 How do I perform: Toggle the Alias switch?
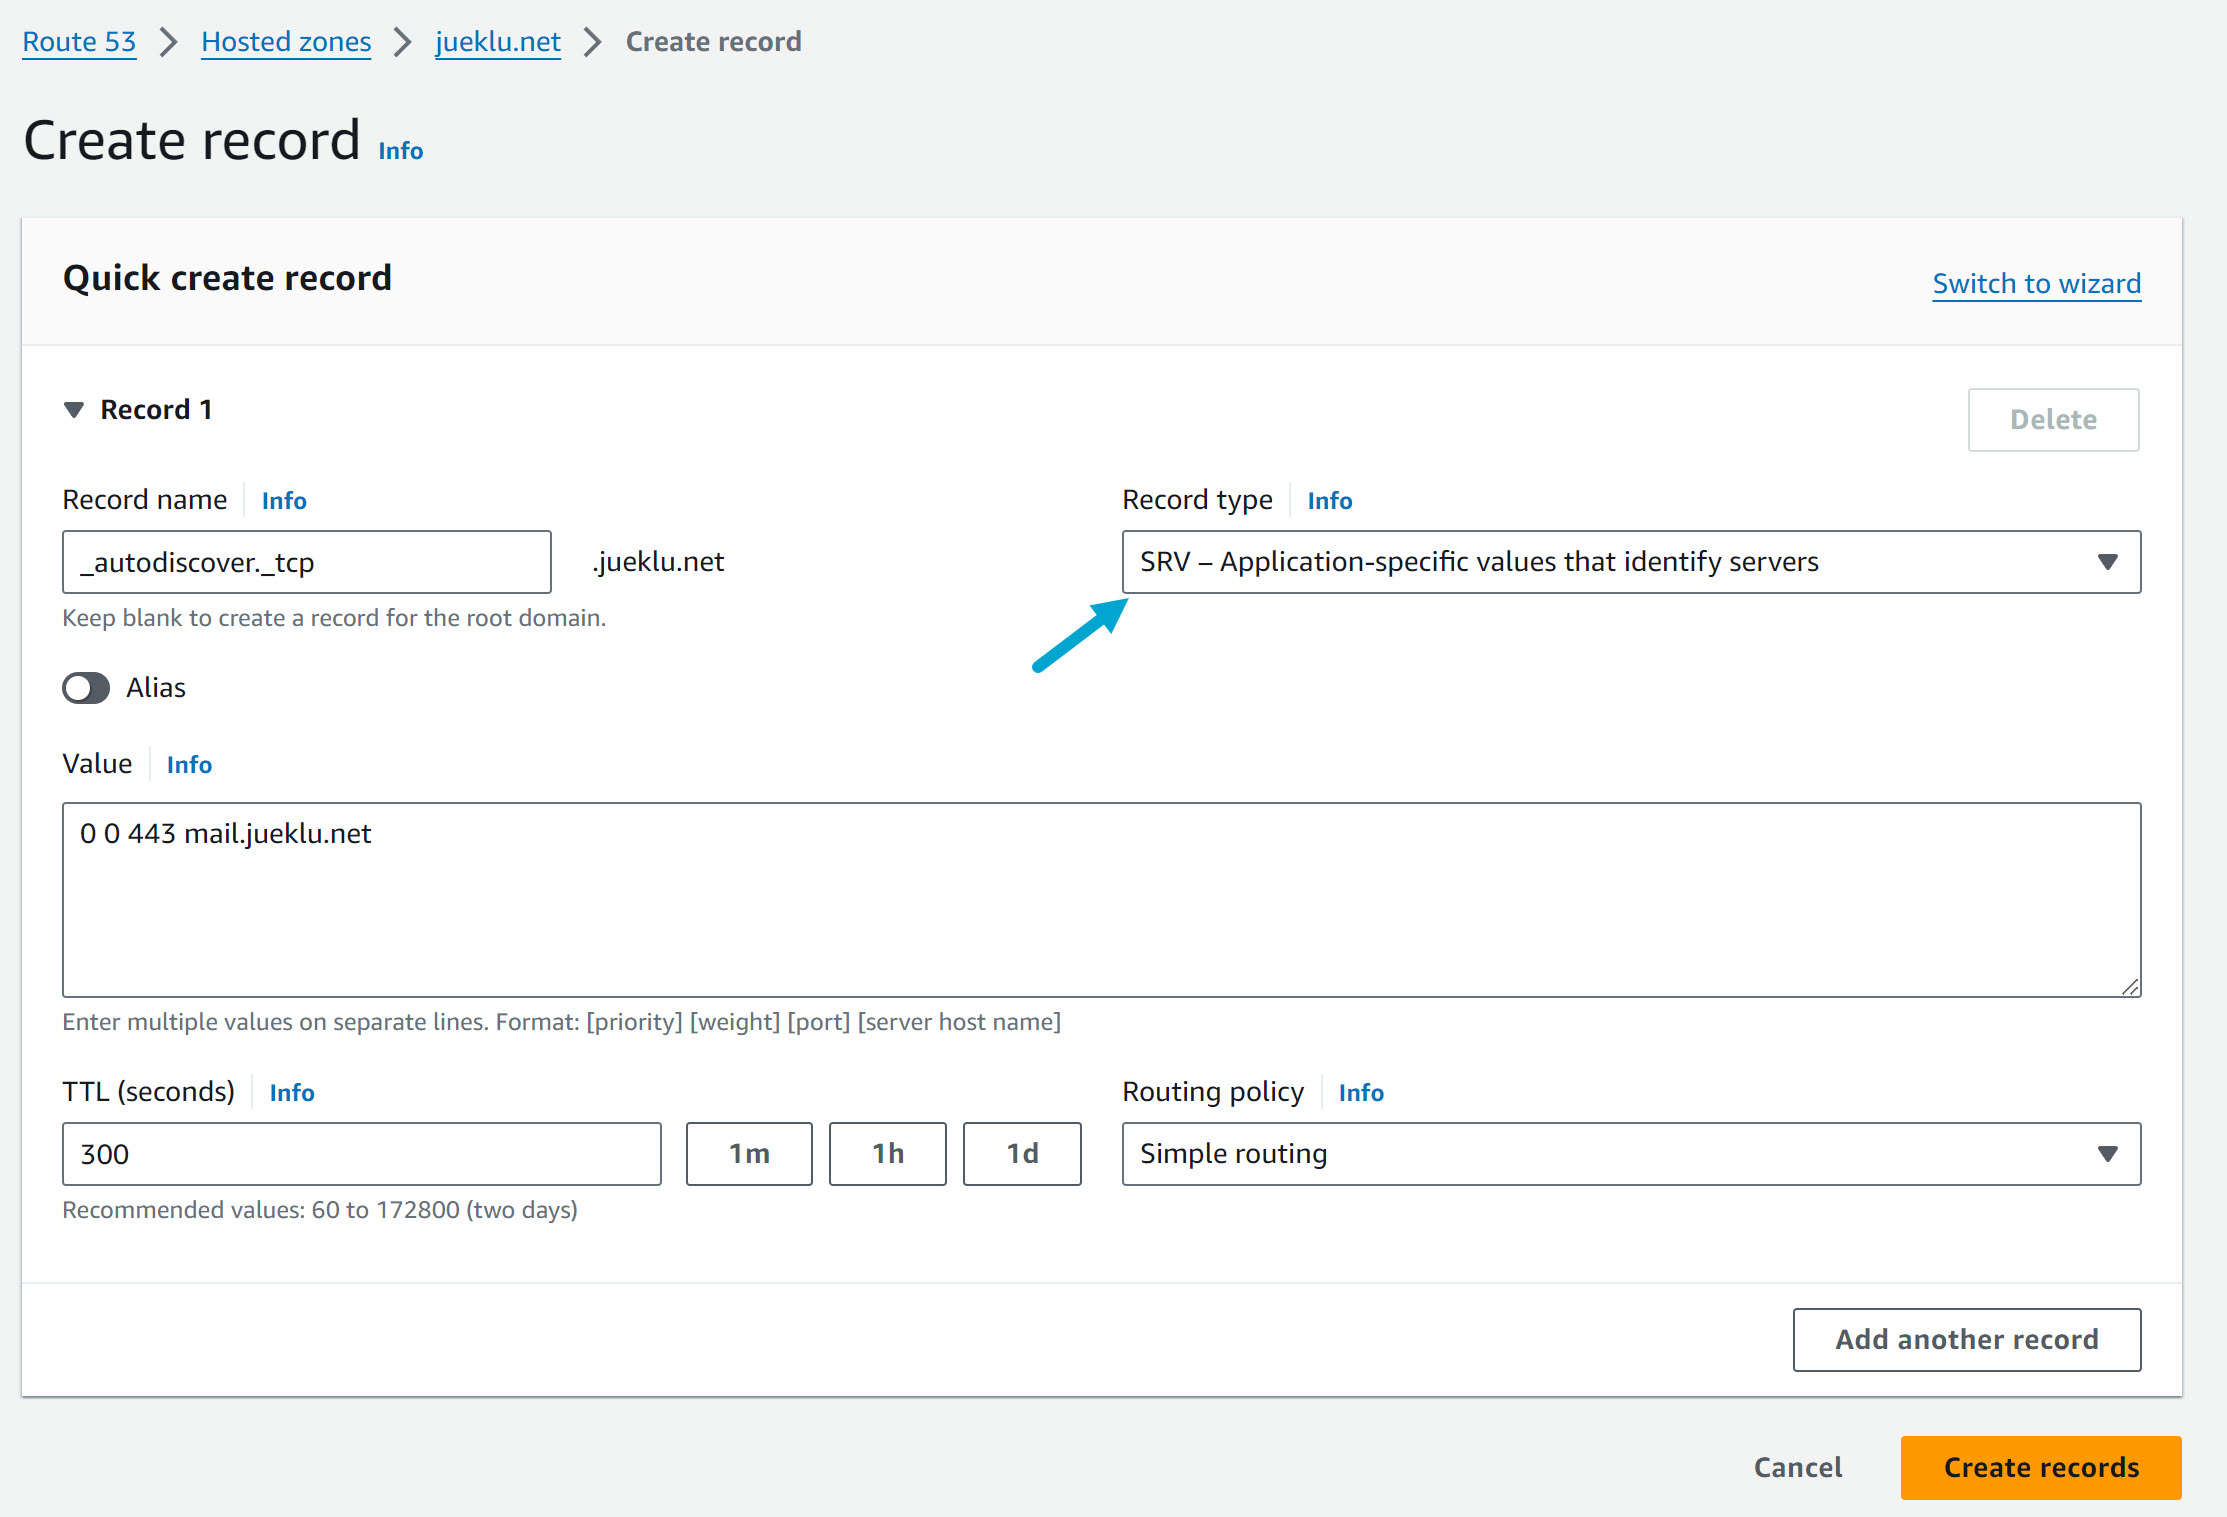click(86, 688)
